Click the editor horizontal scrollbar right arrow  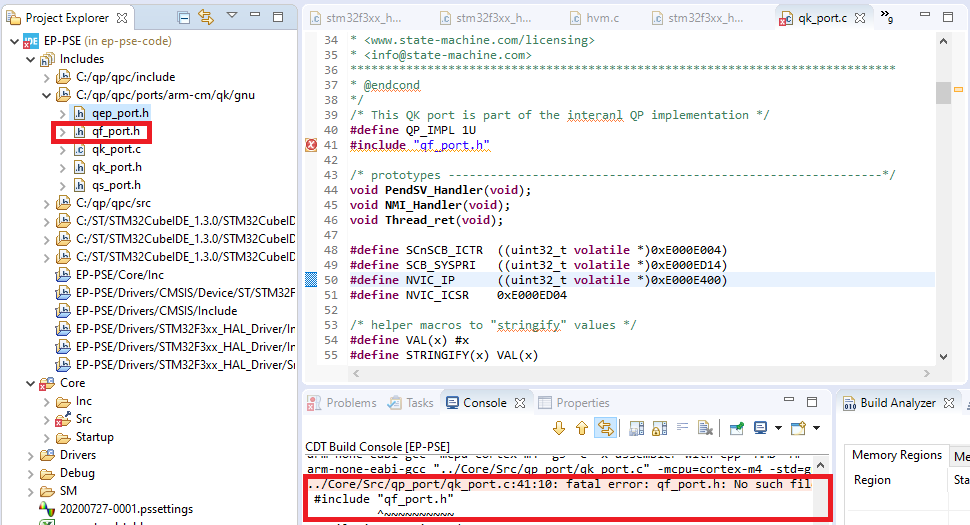click(x=926, y=373)
